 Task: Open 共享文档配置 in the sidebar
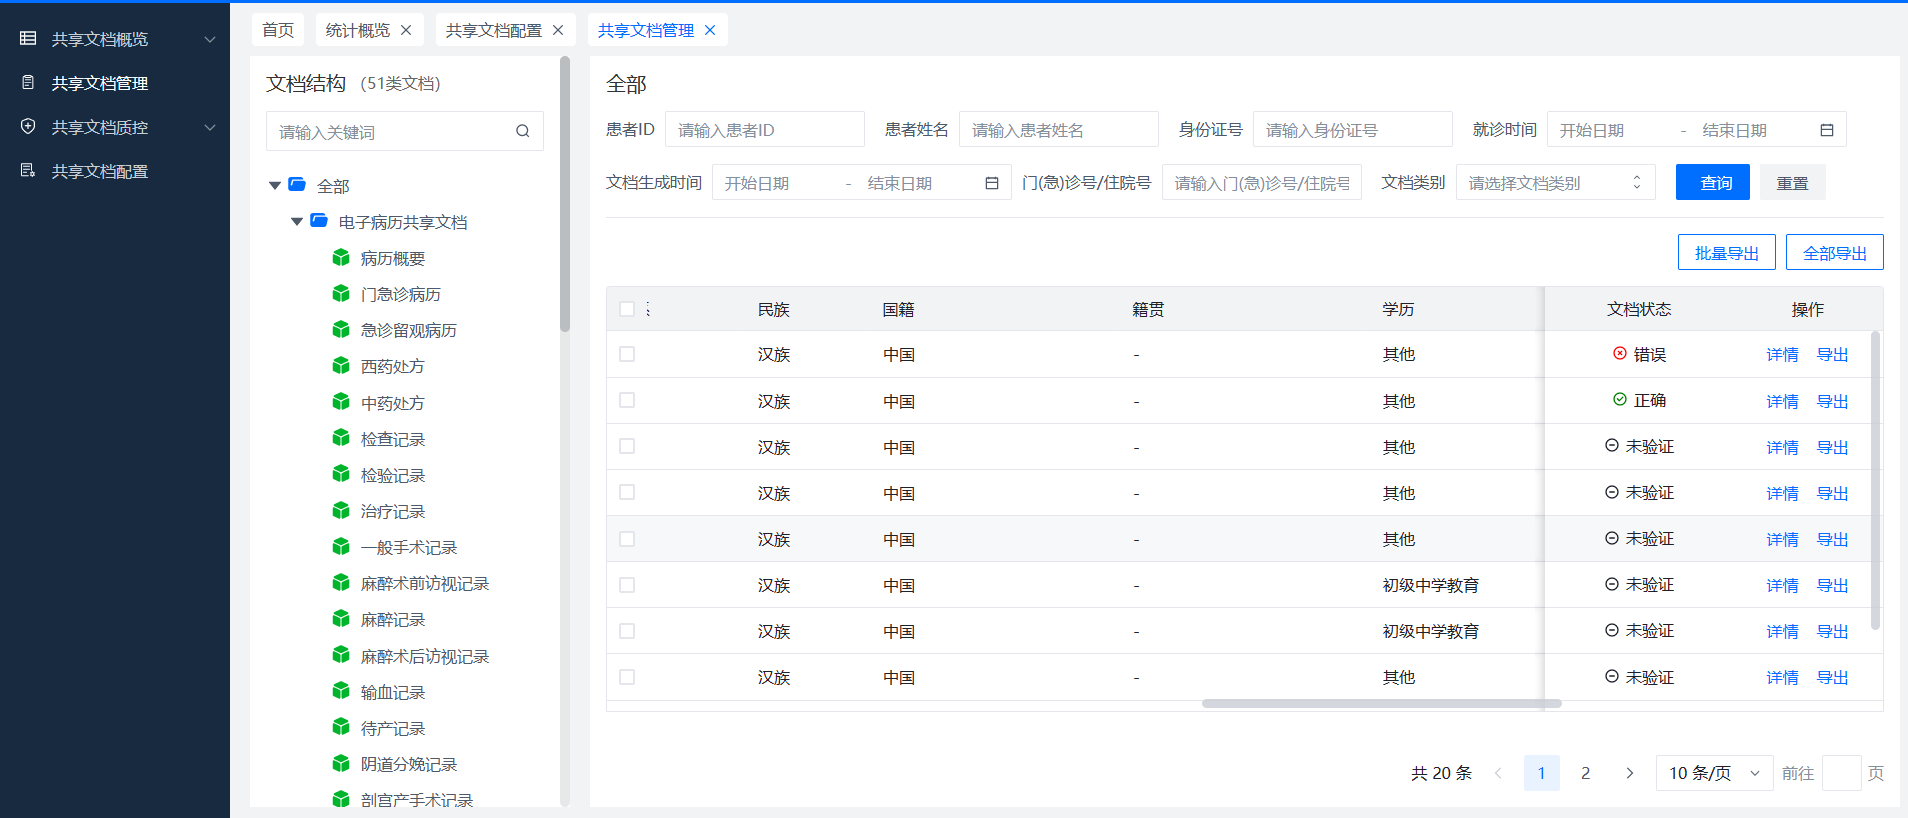pyautogui.click(x=115, y=171)
